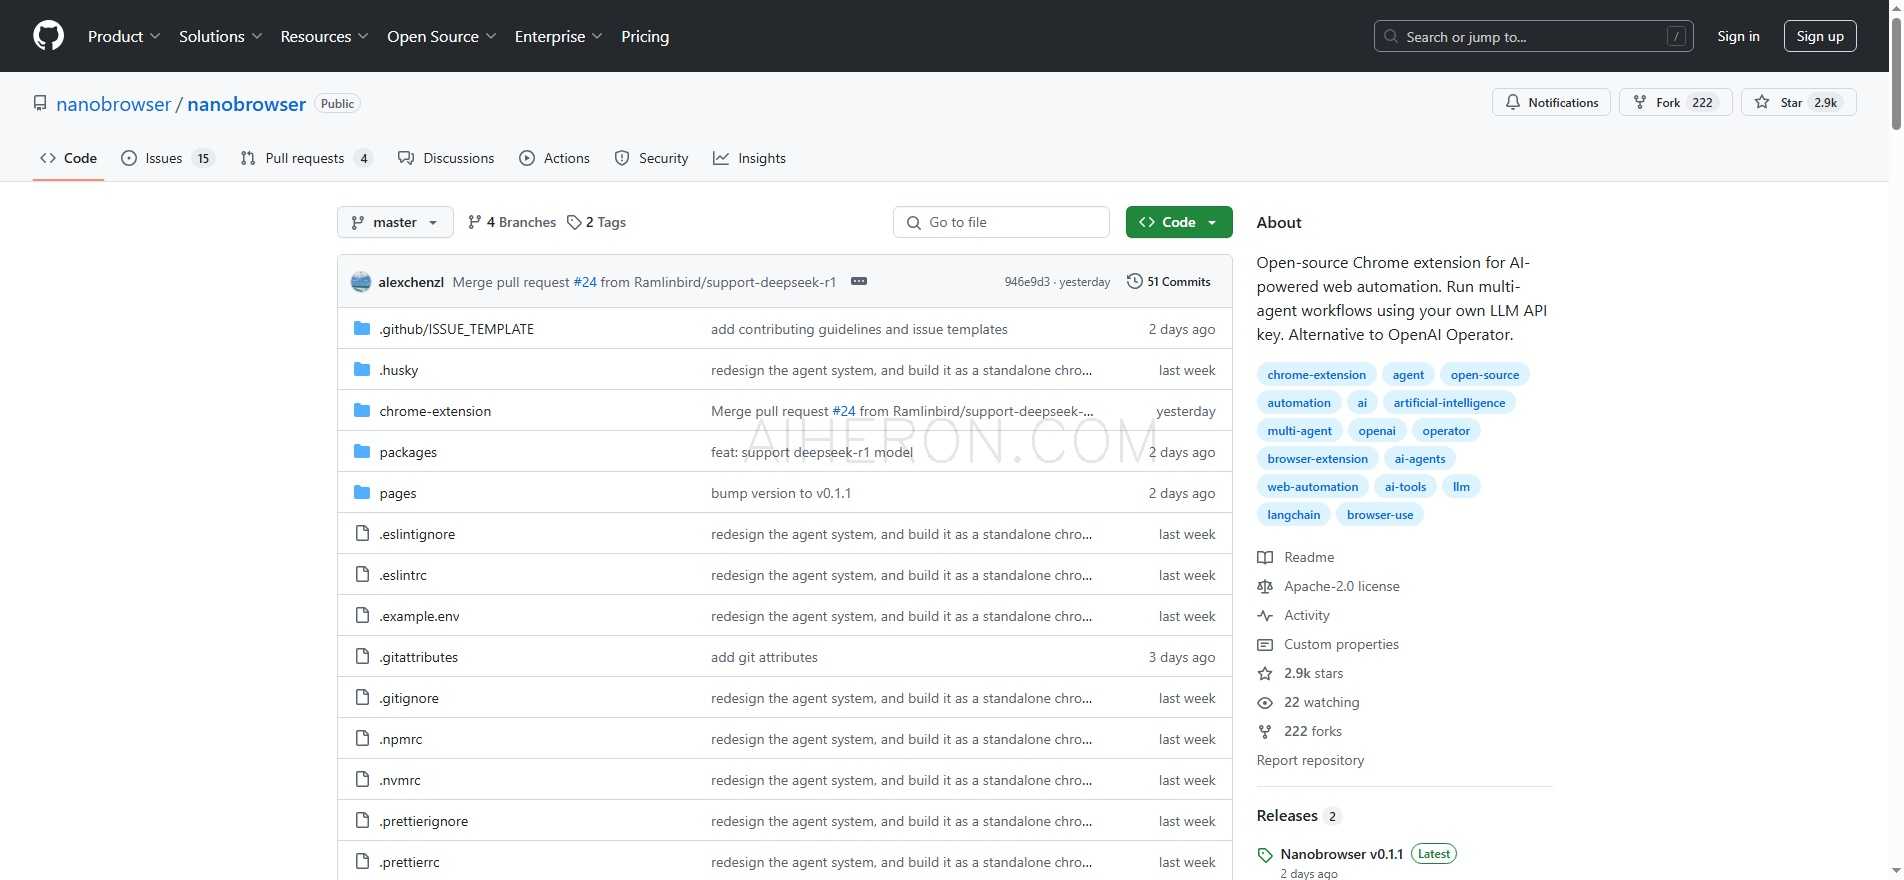Screen dimensions: 1904x880
Task: Focus the Go to file input
Action: pos(1001,222)
